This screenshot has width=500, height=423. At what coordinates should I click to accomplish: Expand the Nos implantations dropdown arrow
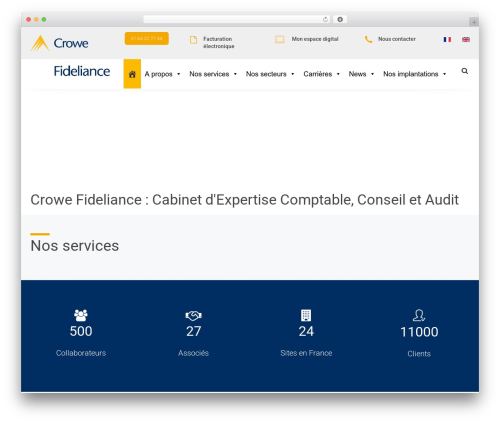coord(444,74)
